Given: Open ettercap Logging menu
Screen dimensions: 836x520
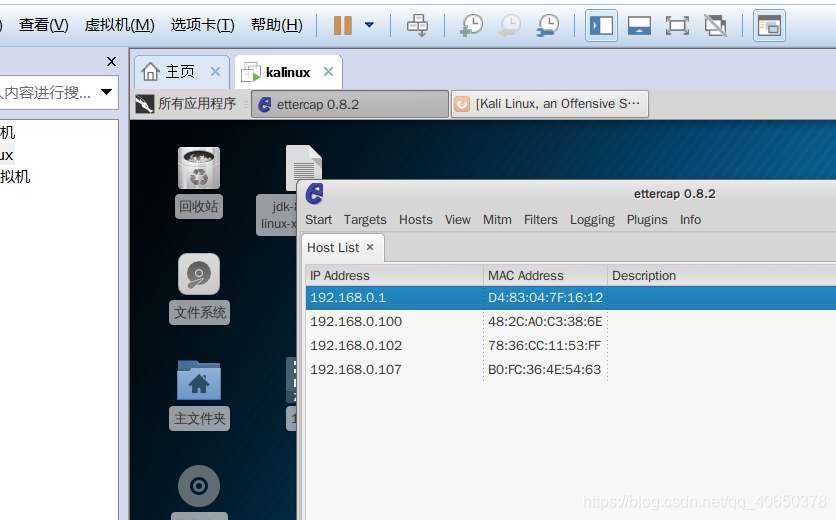Looking at the screenshot, I should [592, 220].
